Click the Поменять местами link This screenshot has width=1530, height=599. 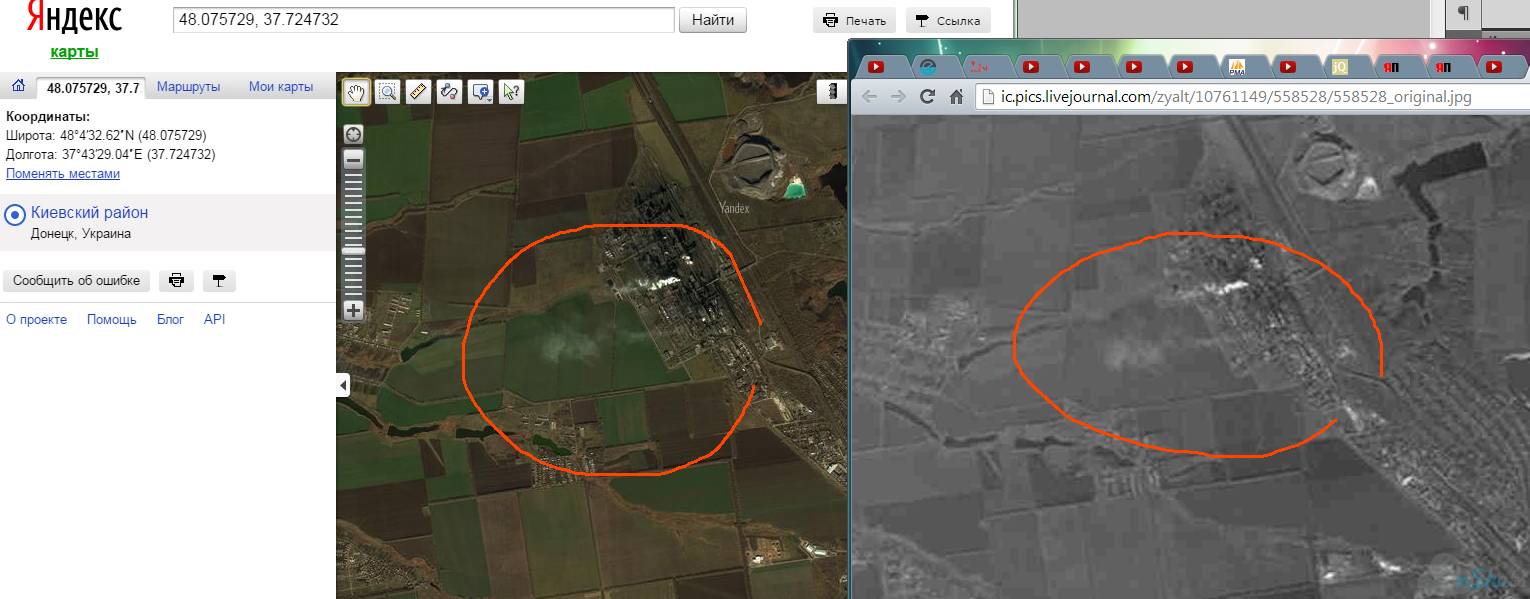click(x=63, y=173)
